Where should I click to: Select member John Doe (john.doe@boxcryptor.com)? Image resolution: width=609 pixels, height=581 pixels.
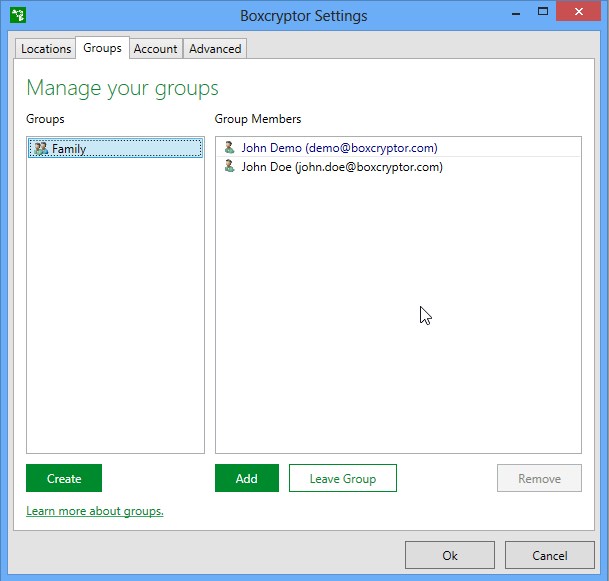pyautogui.click(x=398, y=167)
